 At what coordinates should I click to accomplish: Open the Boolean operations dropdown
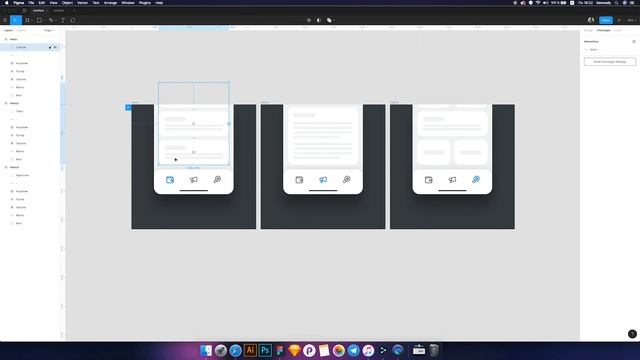330,20
